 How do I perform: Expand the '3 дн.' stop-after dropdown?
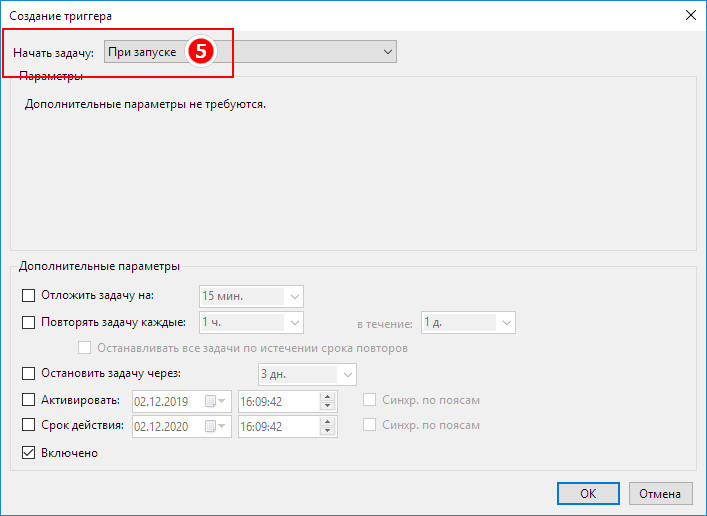tap(307, 374)
